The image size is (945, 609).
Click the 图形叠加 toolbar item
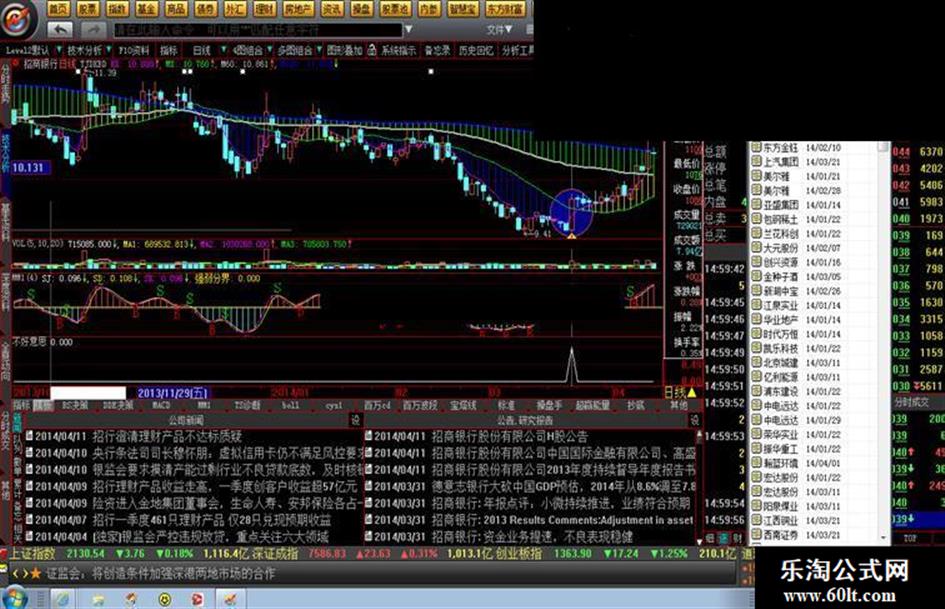click(344, 51)
